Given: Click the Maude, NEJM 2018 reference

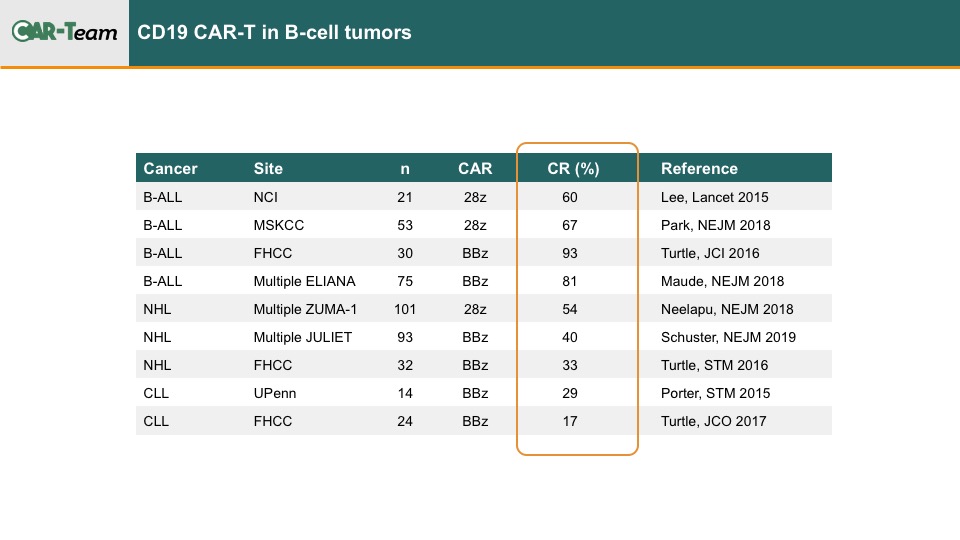Looking at the screenshot, I should click(x=722, y=281).
